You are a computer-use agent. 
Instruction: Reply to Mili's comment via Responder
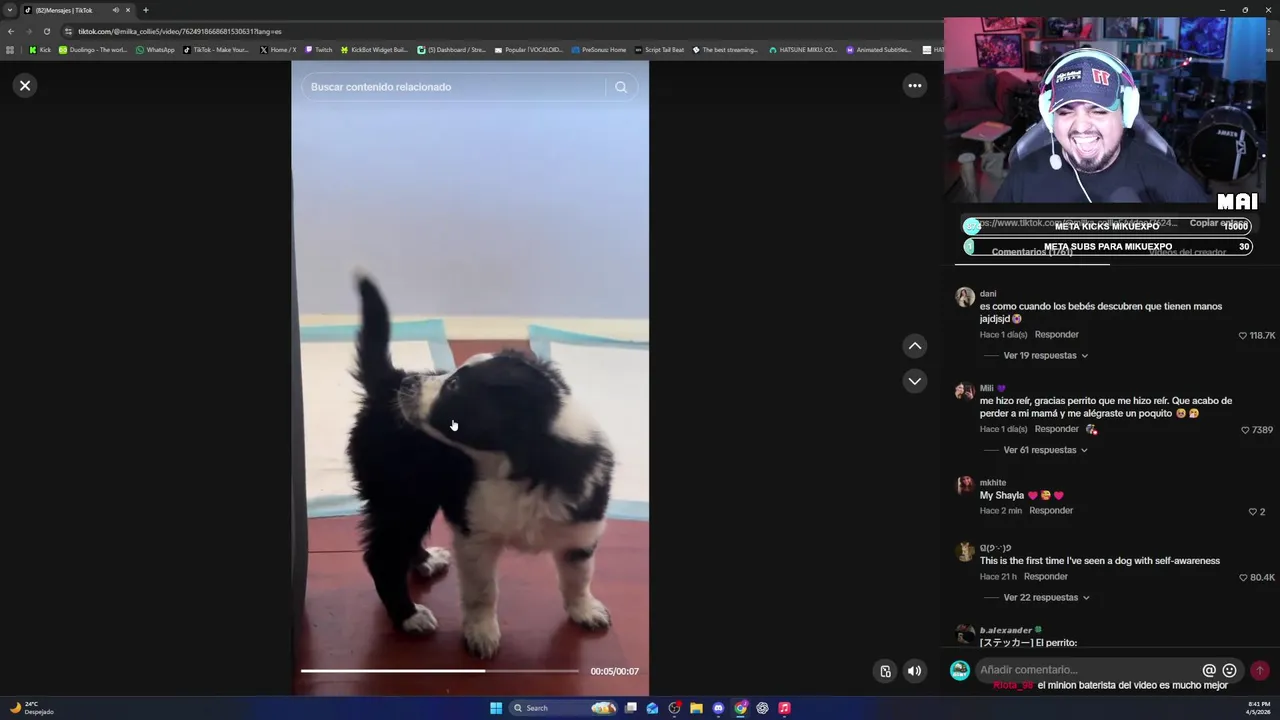click(x=1057, y=429)
